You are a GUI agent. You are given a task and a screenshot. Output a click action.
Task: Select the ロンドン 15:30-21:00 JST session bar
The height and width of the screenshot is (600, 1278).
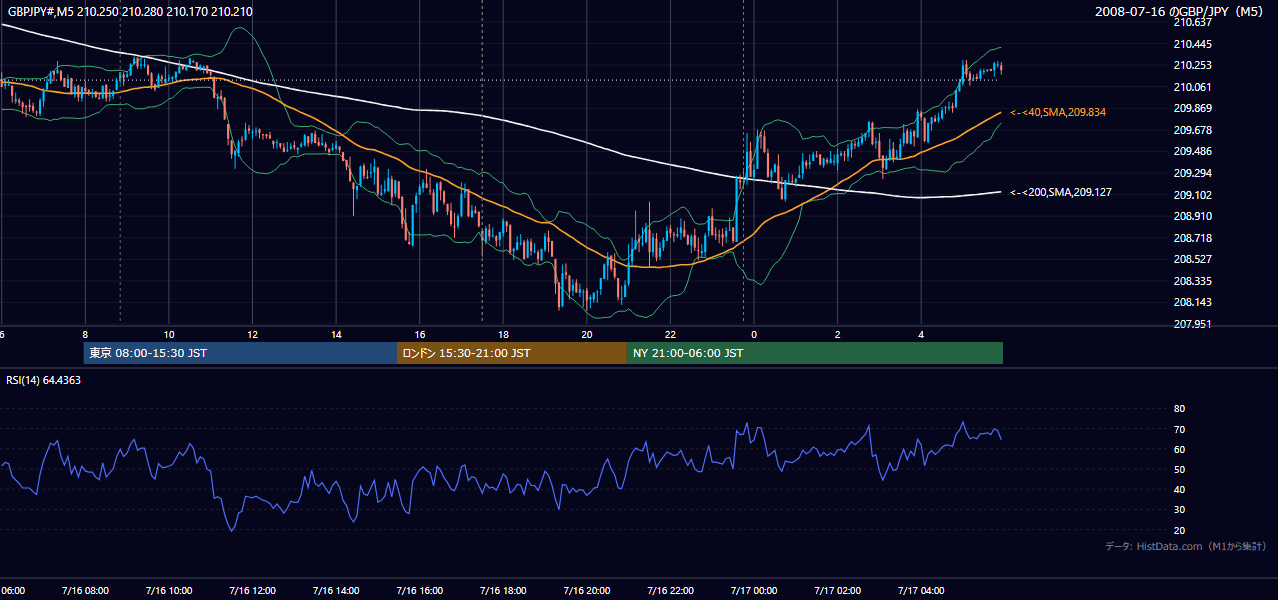pyautogui.click(x=511, y=353)
